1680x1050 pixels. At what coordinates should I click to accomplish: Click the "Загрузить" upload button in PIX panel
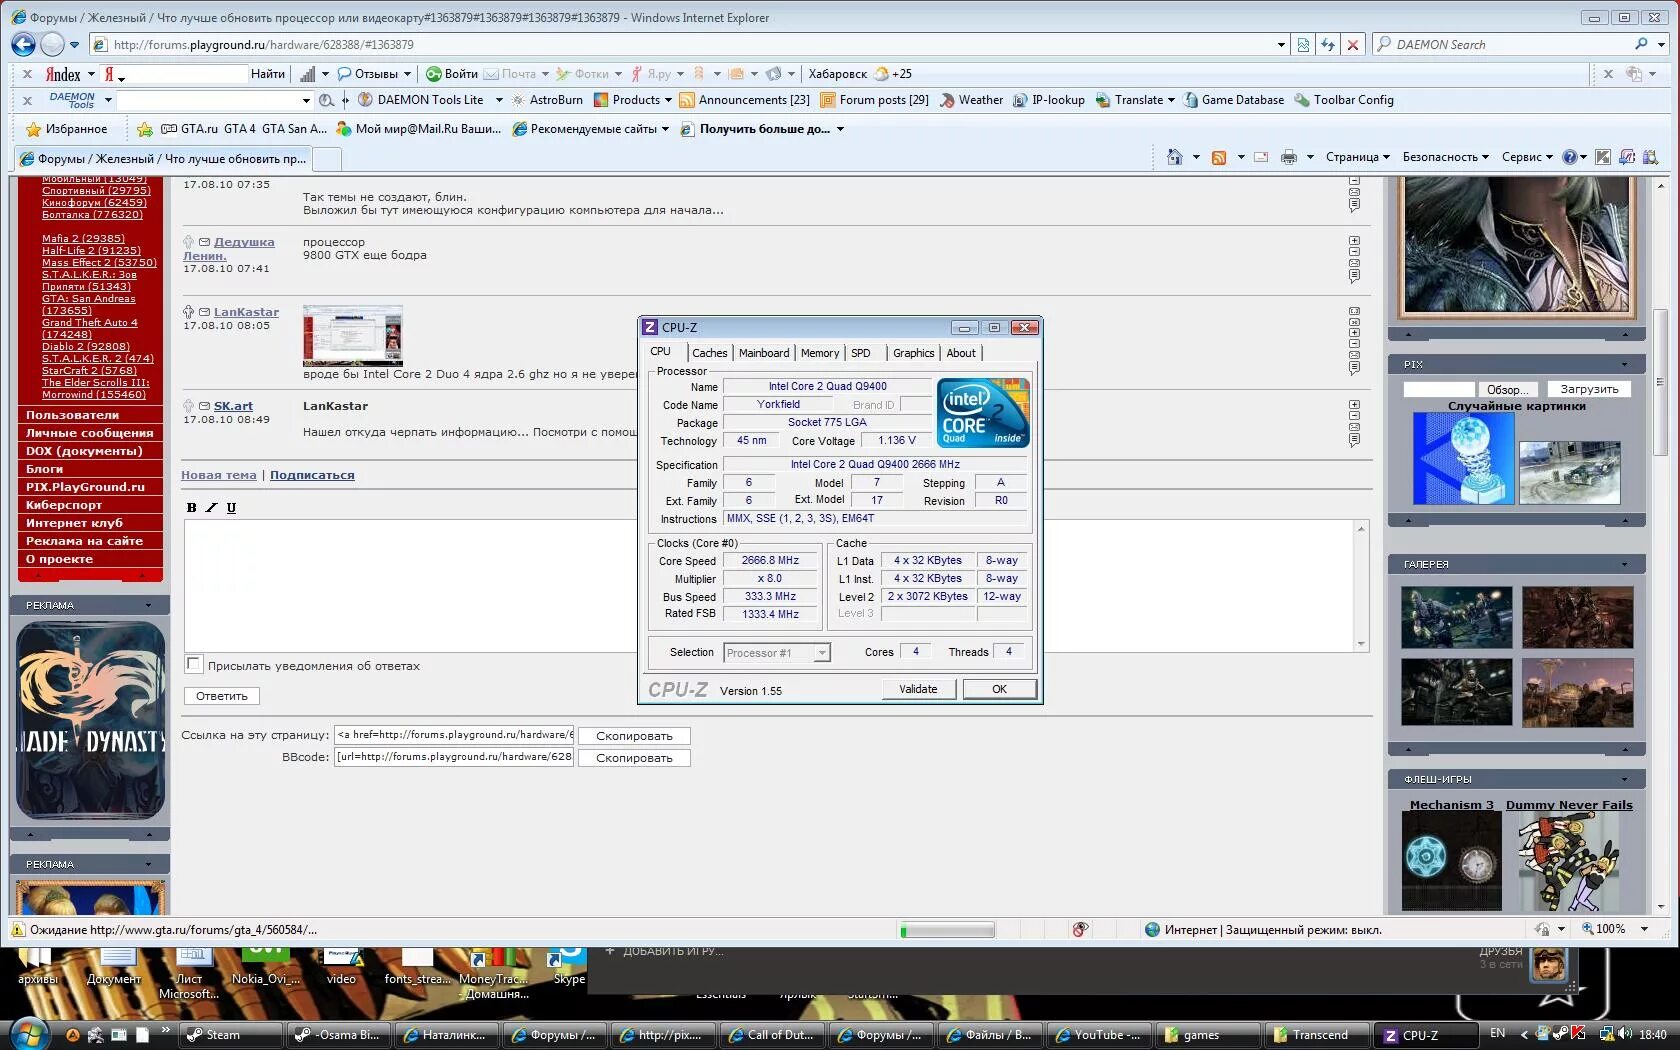click(1589, 389)
